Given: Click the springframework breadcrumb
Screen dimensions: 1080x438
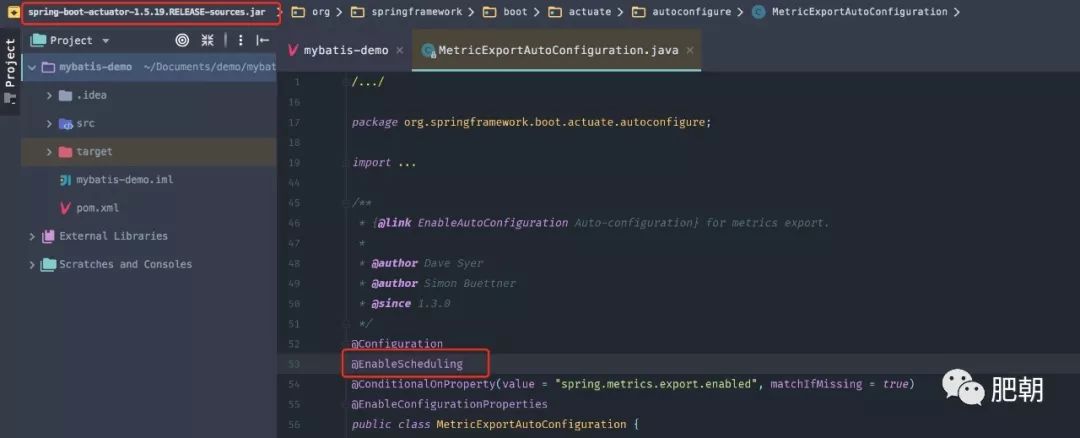Looking at the screenshot, I should tap(417, 12).
